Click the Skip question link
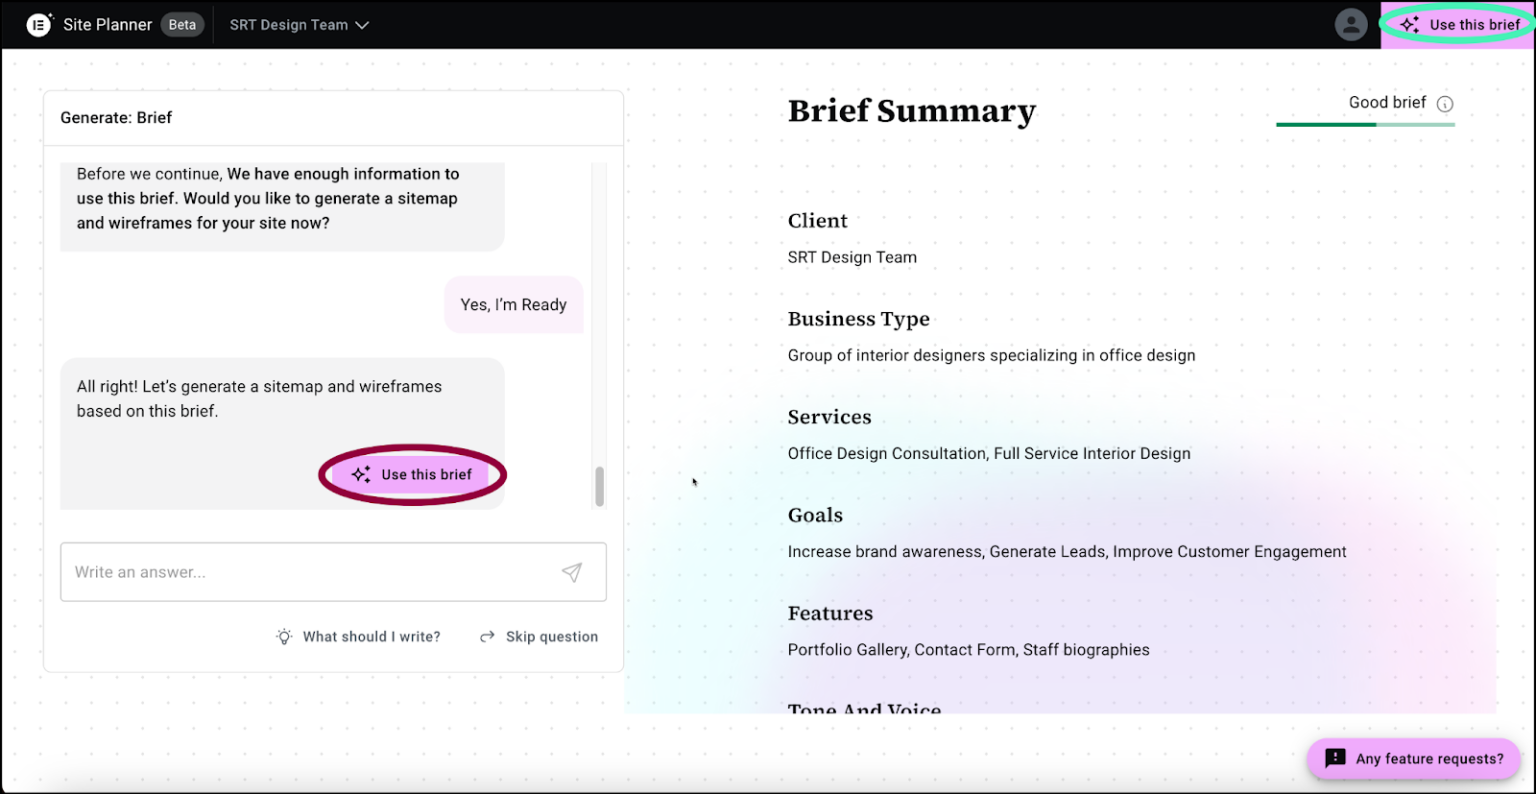This screenshot has width=1536, height=794. tap(551, 636)
